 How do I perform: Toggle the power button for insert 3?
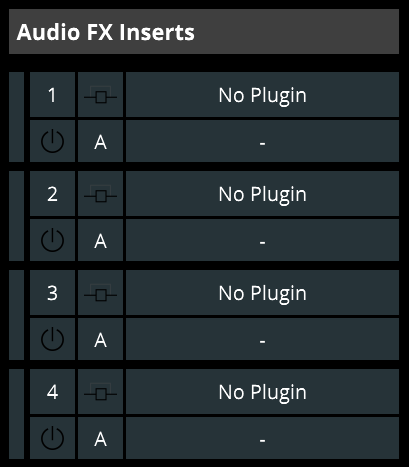[x=52, y=339]
